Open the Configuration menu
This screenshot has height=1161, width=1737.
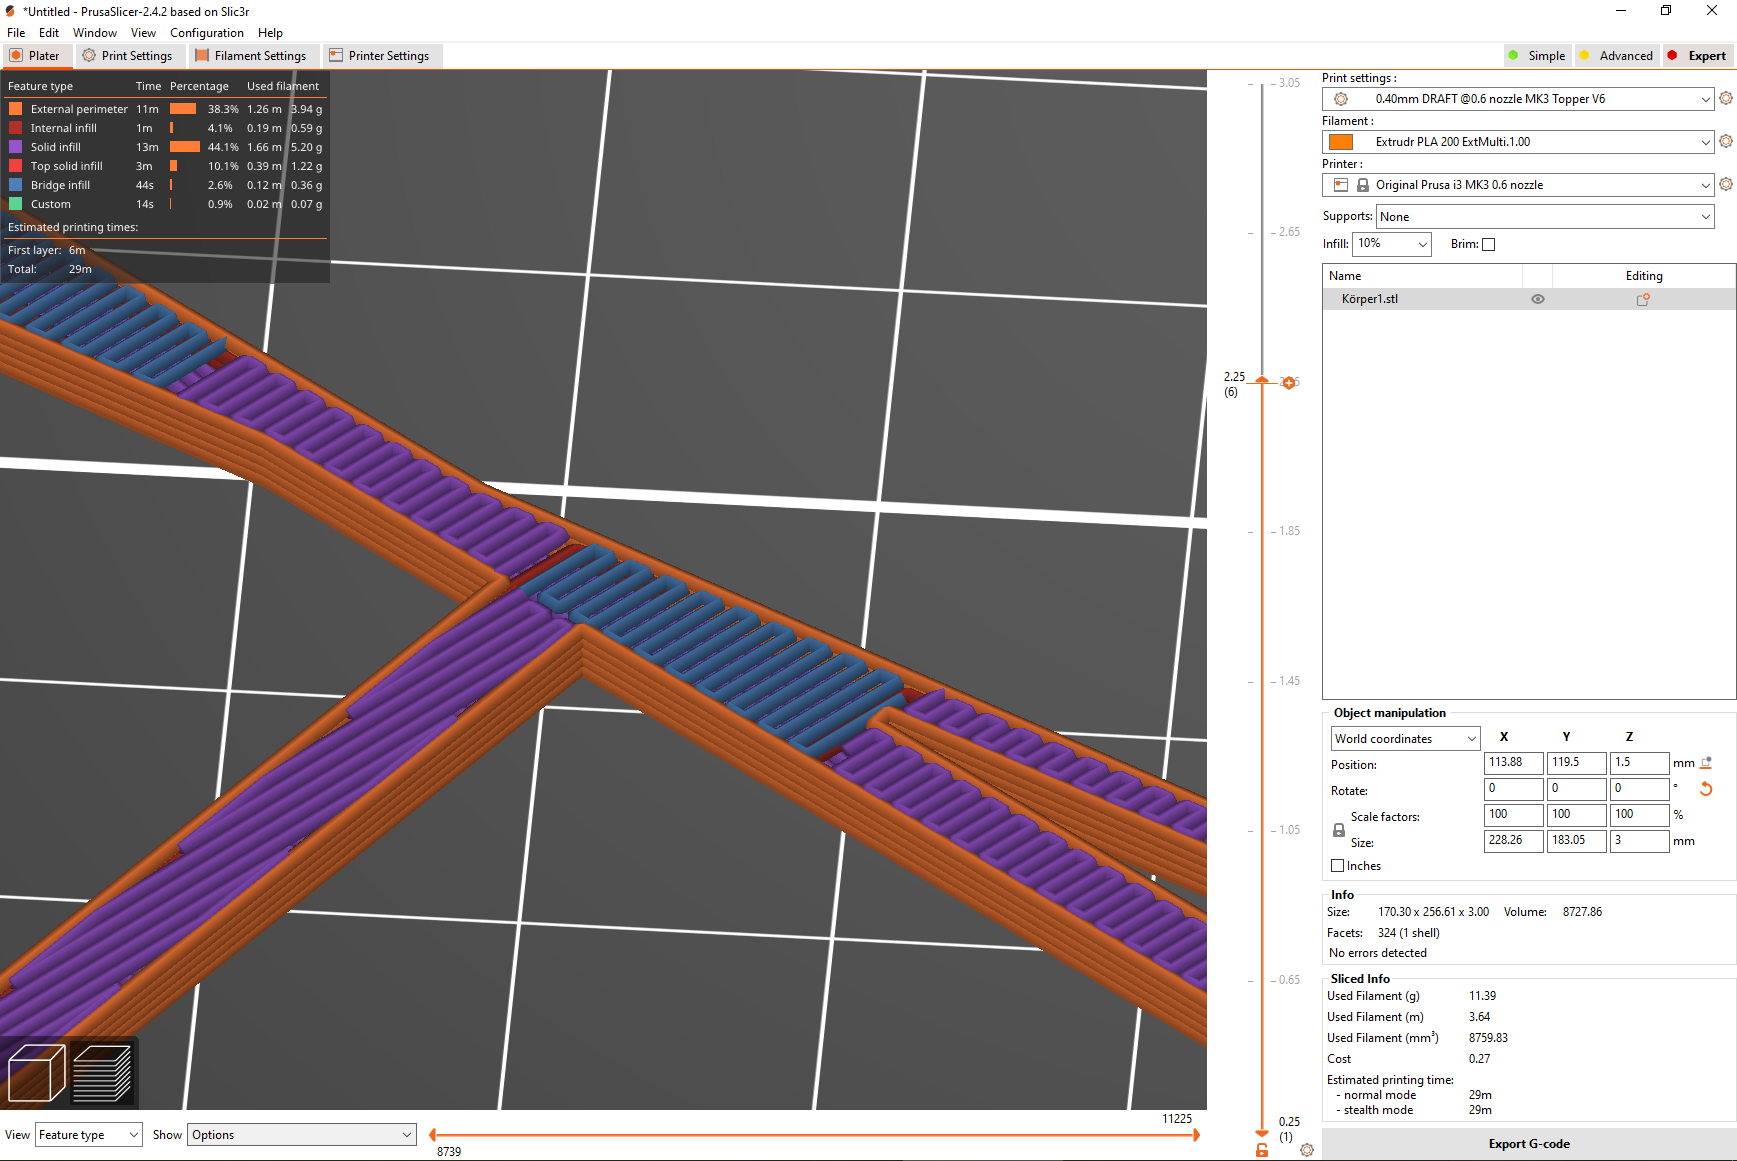[x=207, y=32]
